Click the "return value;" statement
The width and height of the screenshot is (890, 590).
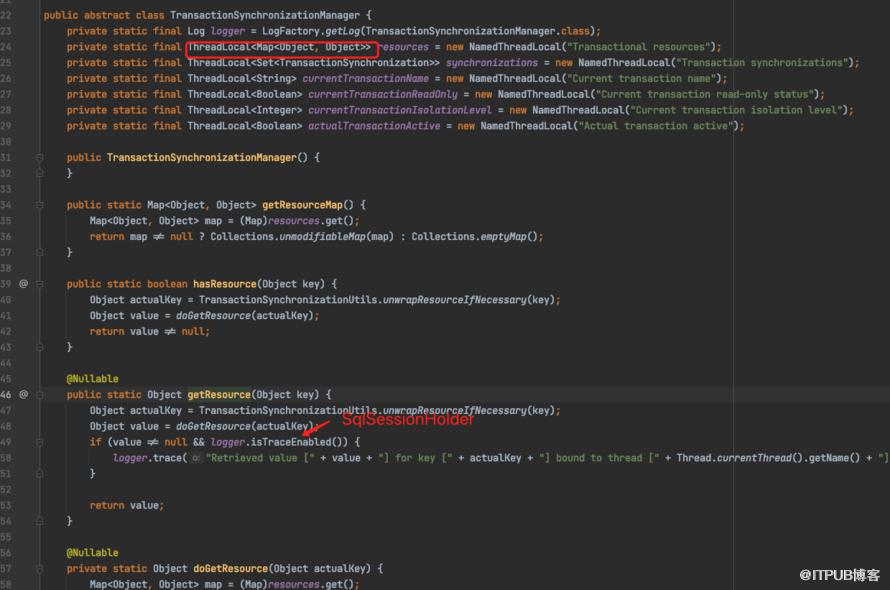point(127,505)
